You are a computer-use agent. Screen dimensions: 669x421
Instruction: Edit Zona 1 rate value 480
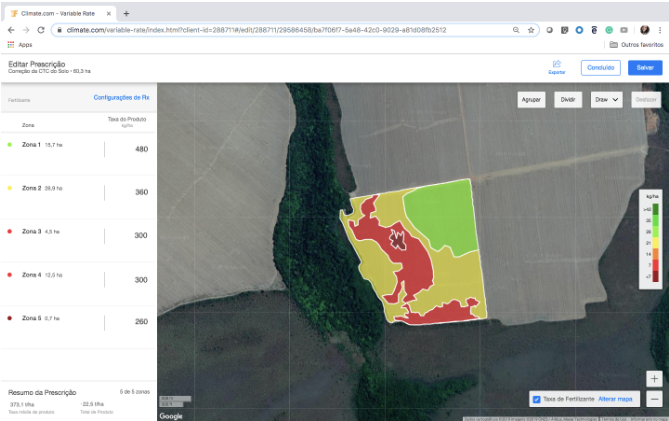[141, 149]
